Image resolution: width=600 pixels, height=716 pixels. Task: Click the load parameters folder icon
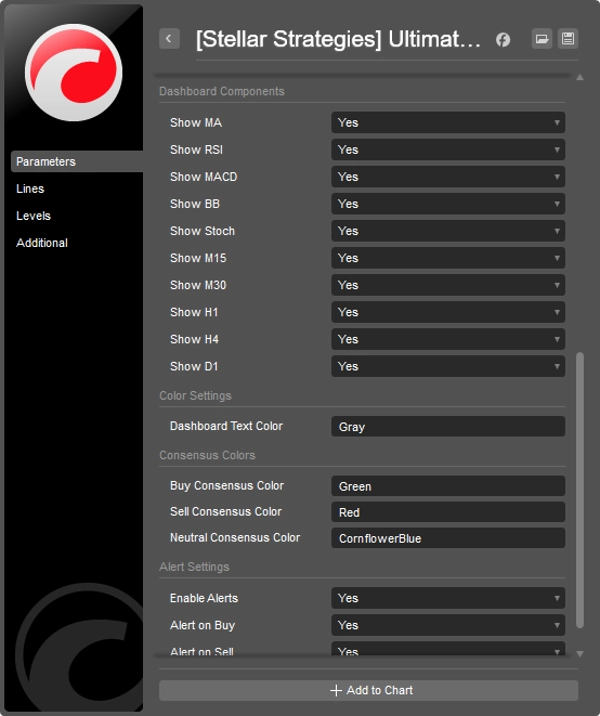pyautogui.click(x=541, y=39)
